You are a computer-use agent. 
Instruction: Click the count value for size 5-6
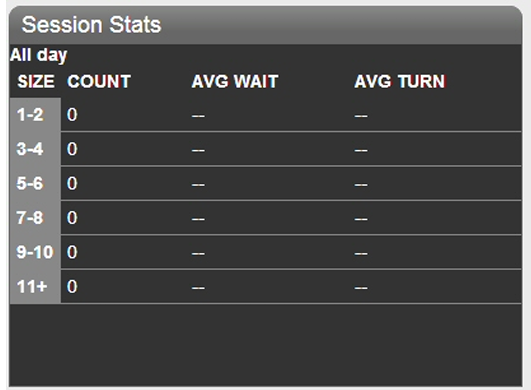(72, 183)
